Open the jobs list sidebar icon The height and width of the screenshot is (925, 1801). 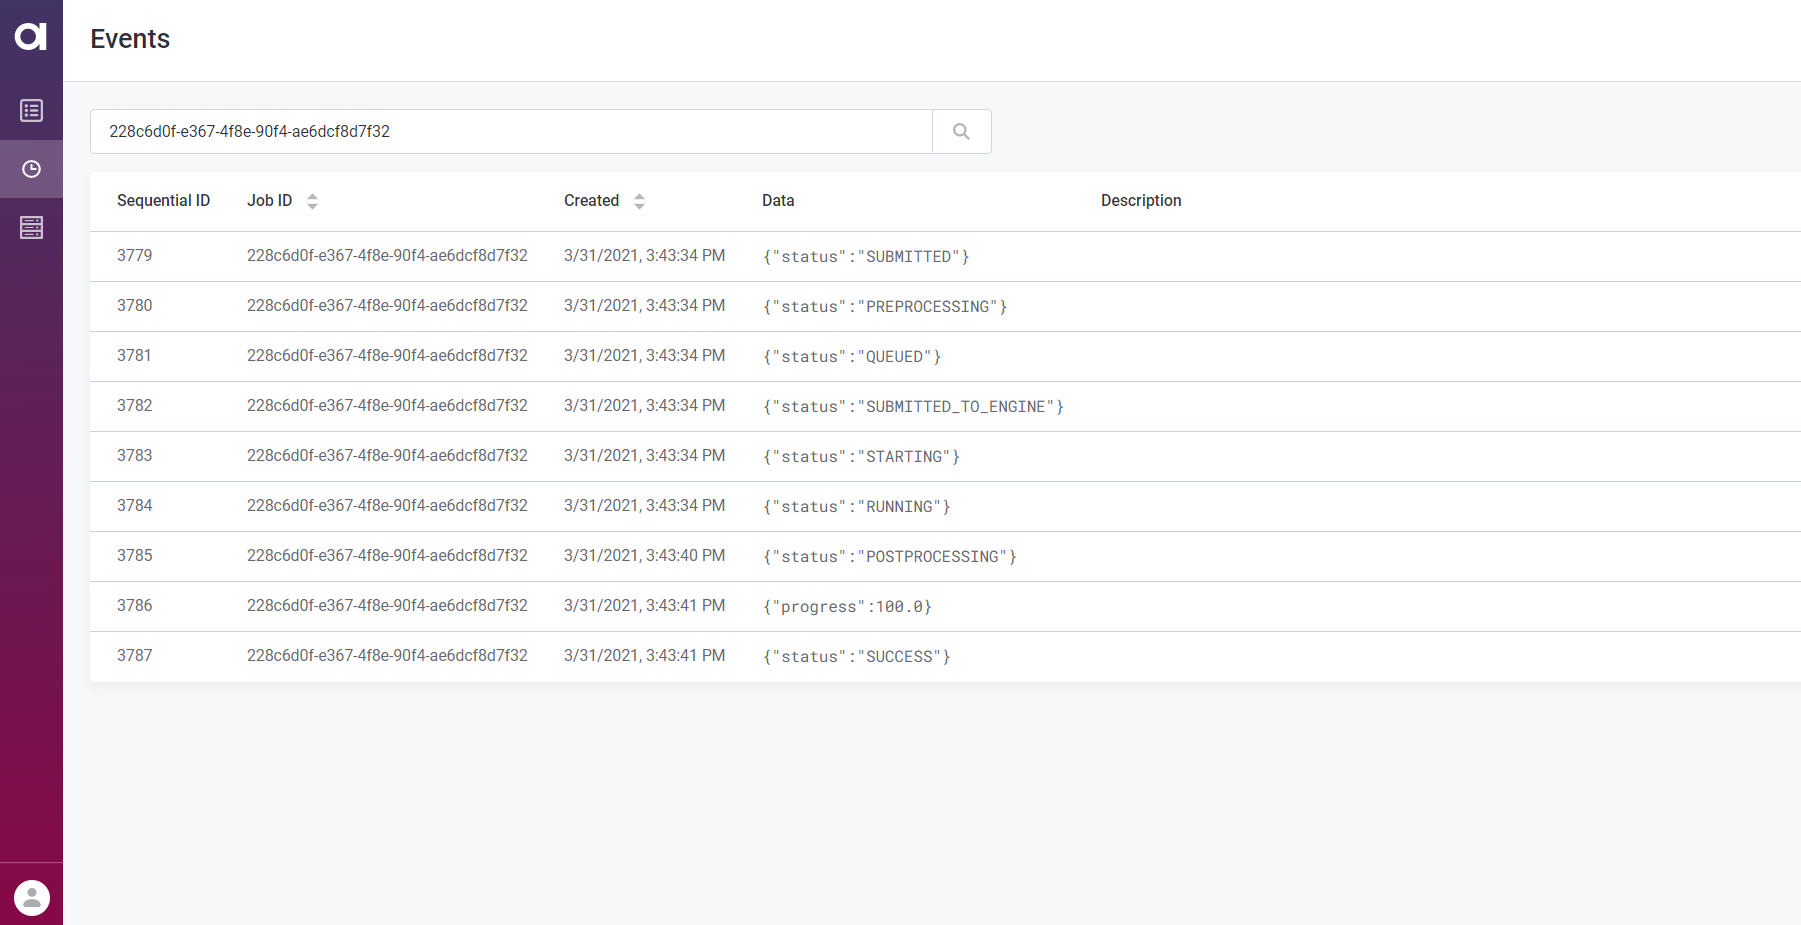[x=31, y=111]
